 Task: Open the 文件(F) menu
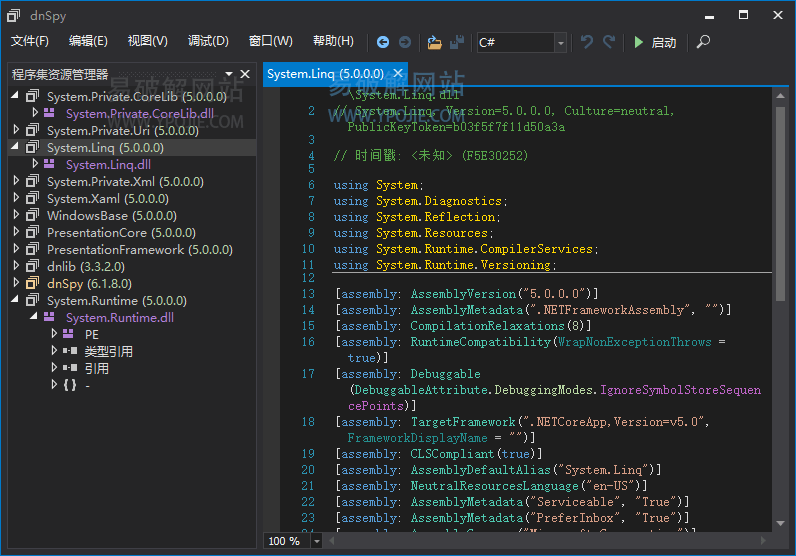30,41
